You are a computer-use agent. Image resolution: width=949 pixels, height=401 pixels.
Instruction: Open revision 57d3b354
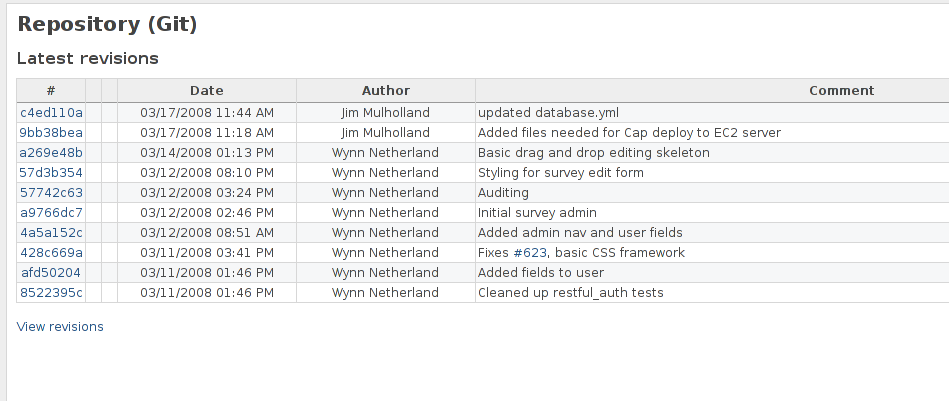coord(51,172)
